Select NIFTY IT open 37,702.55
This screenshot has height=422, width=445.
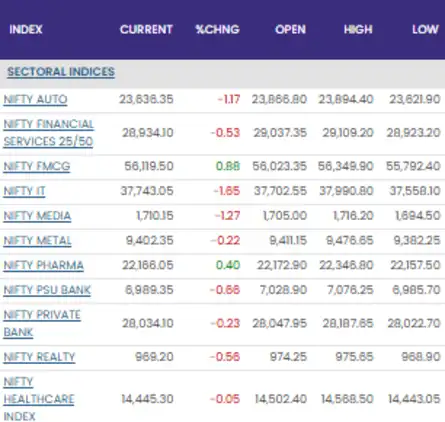point(280,191)
